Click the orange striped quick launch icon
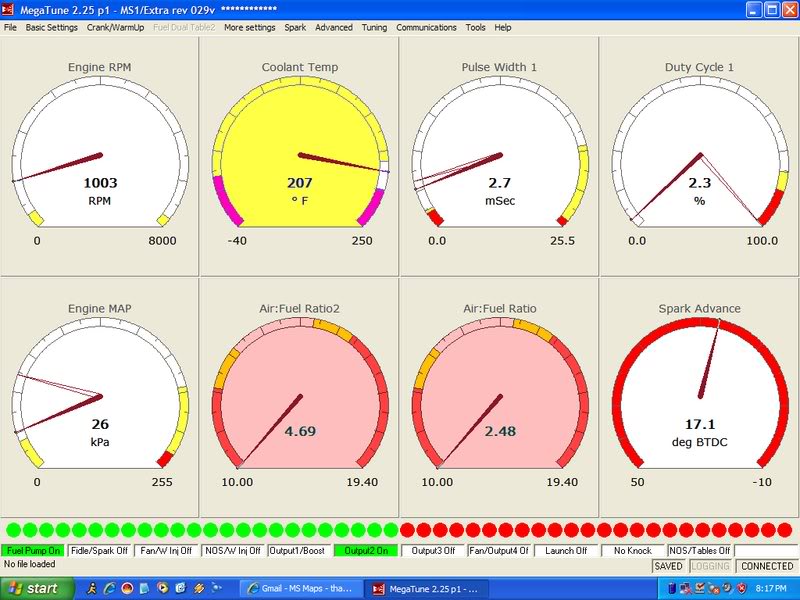800x600 pixels. [199, 588]
